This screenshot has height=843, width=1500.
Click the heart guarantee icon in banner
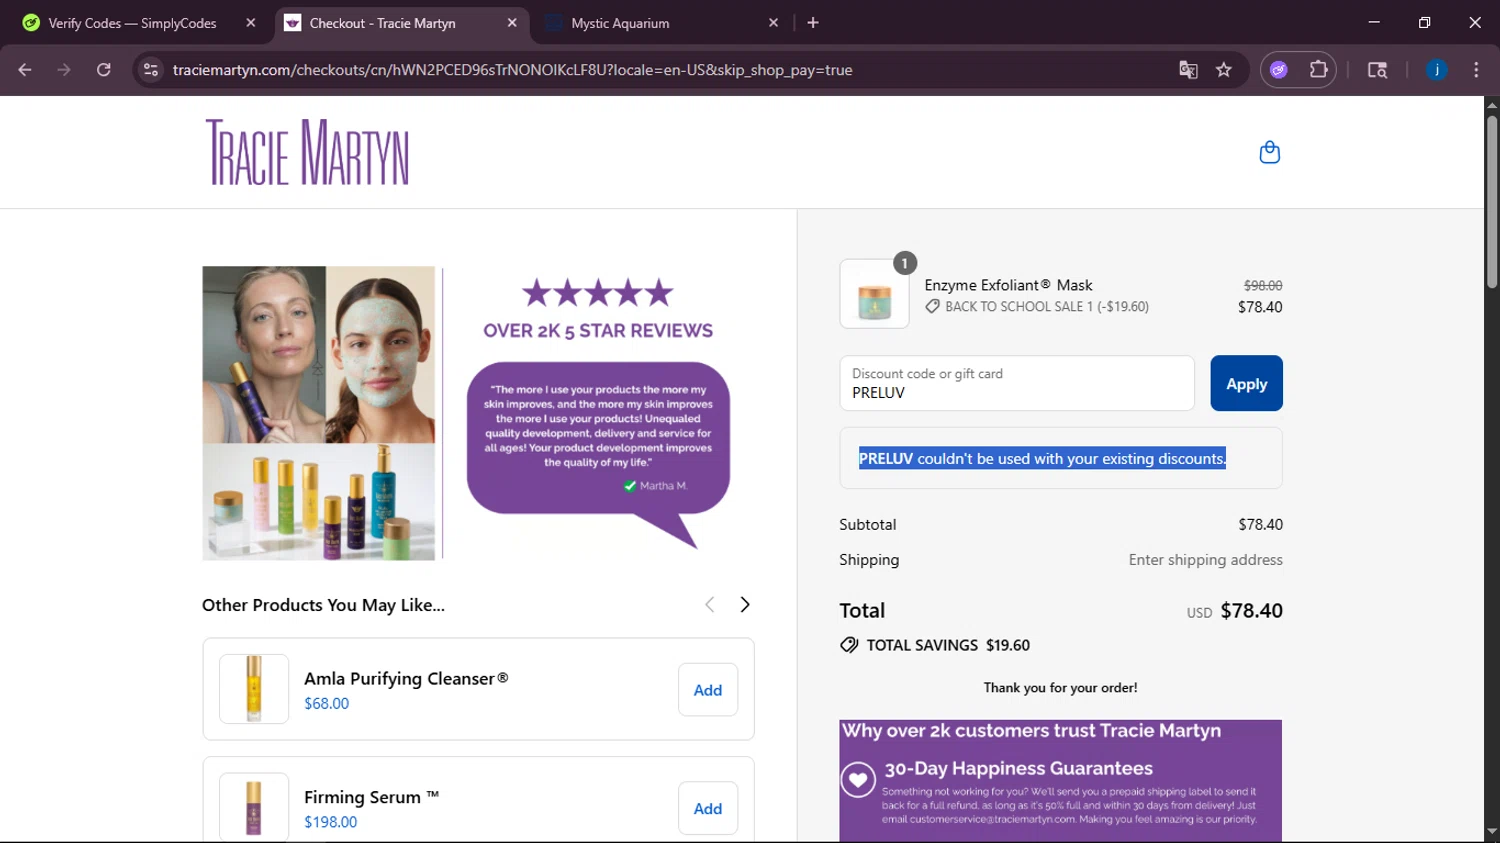tap(858, 779)
